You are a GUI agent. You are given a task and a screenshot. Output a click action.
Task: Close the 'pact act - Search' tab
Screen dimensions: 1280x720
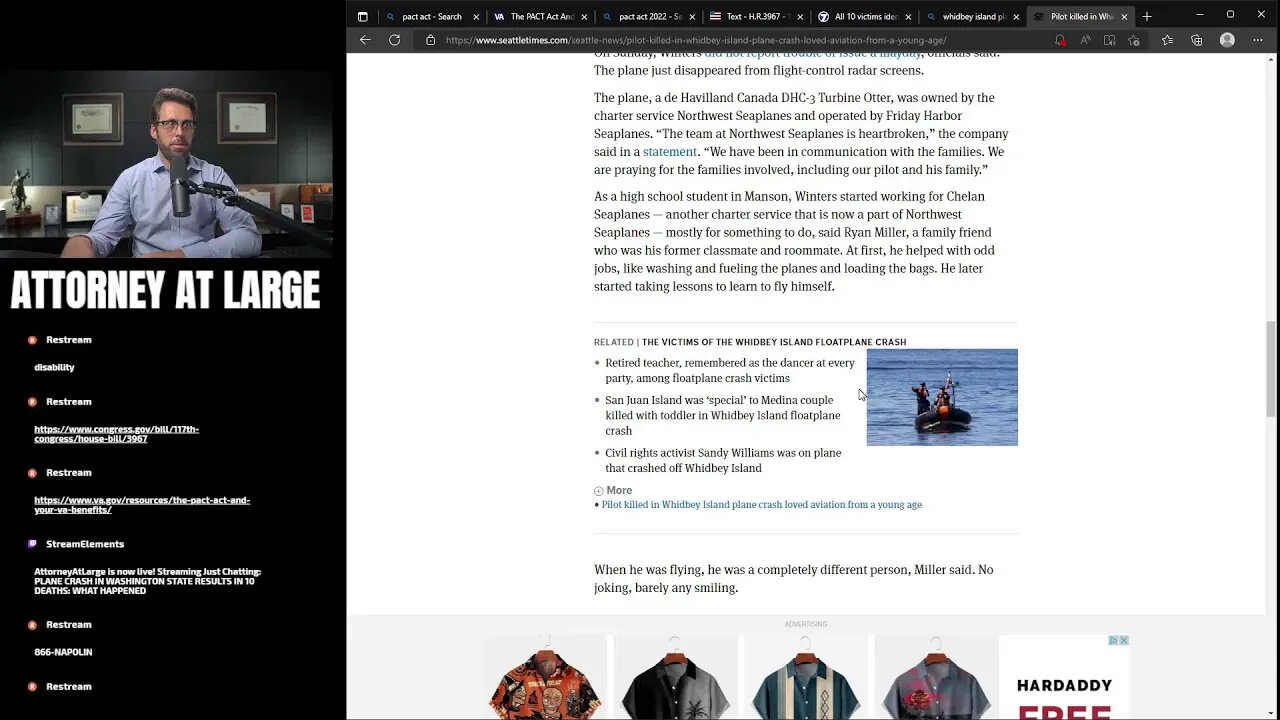(476, 17)
